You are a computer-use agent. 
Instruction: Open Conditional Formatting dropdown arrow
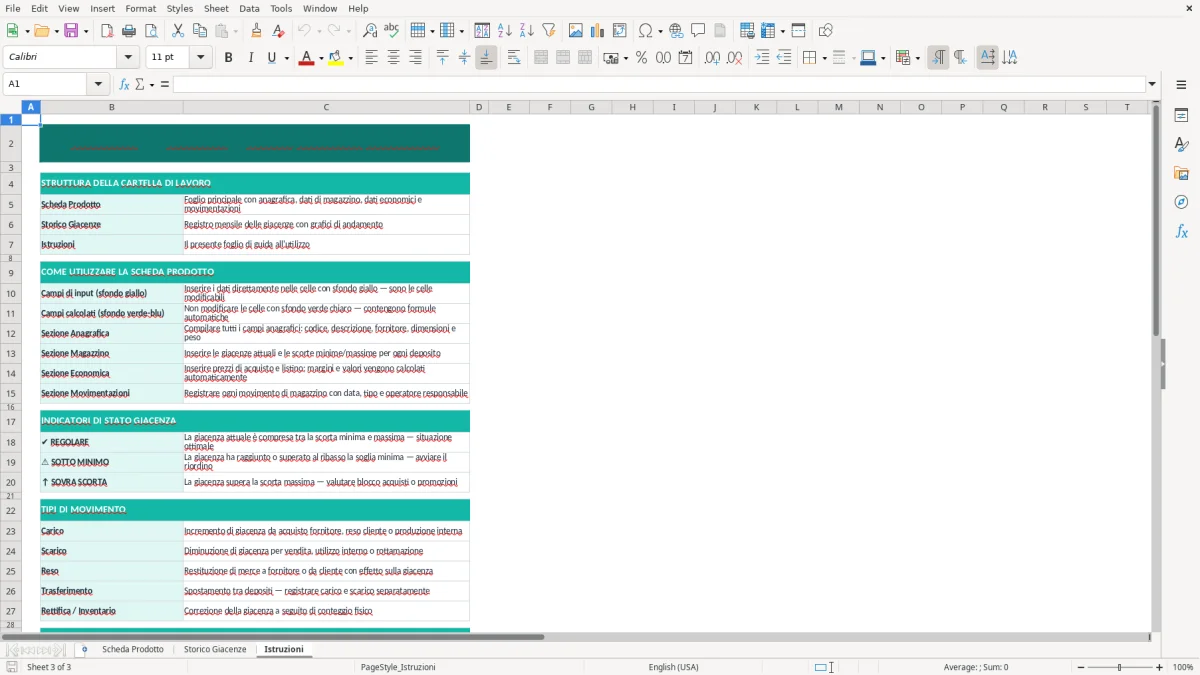pos(917,58)
